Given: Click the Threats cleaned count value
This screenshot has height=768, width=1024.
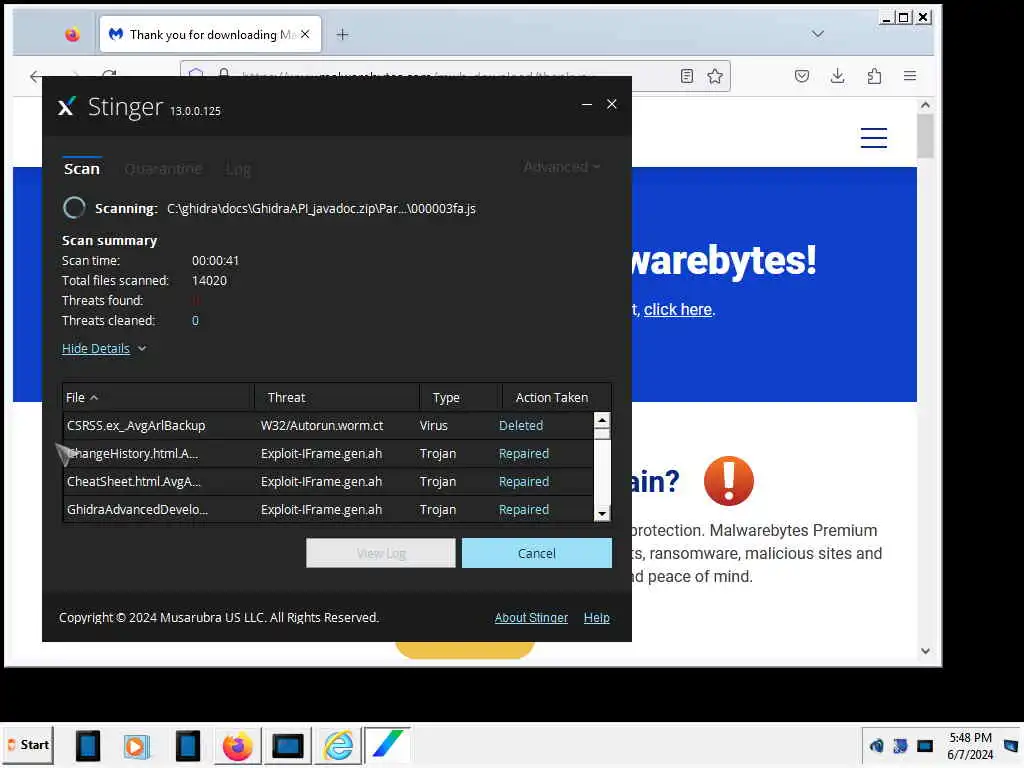Looking at the screenshot, I should pos(195,321).
